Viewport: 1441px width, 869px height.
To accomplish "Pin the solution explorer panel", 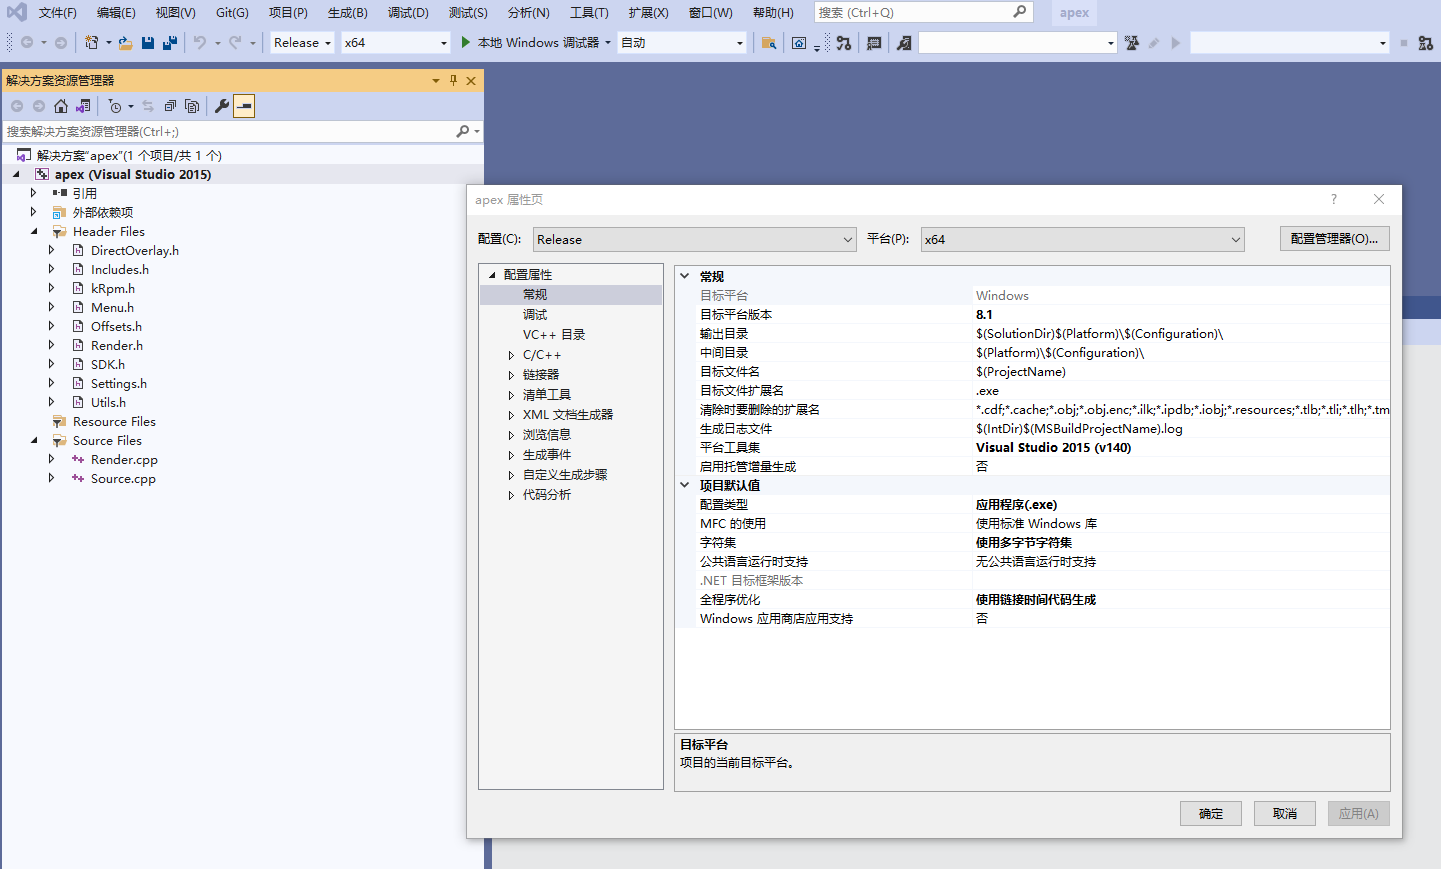I will [453, 80].
